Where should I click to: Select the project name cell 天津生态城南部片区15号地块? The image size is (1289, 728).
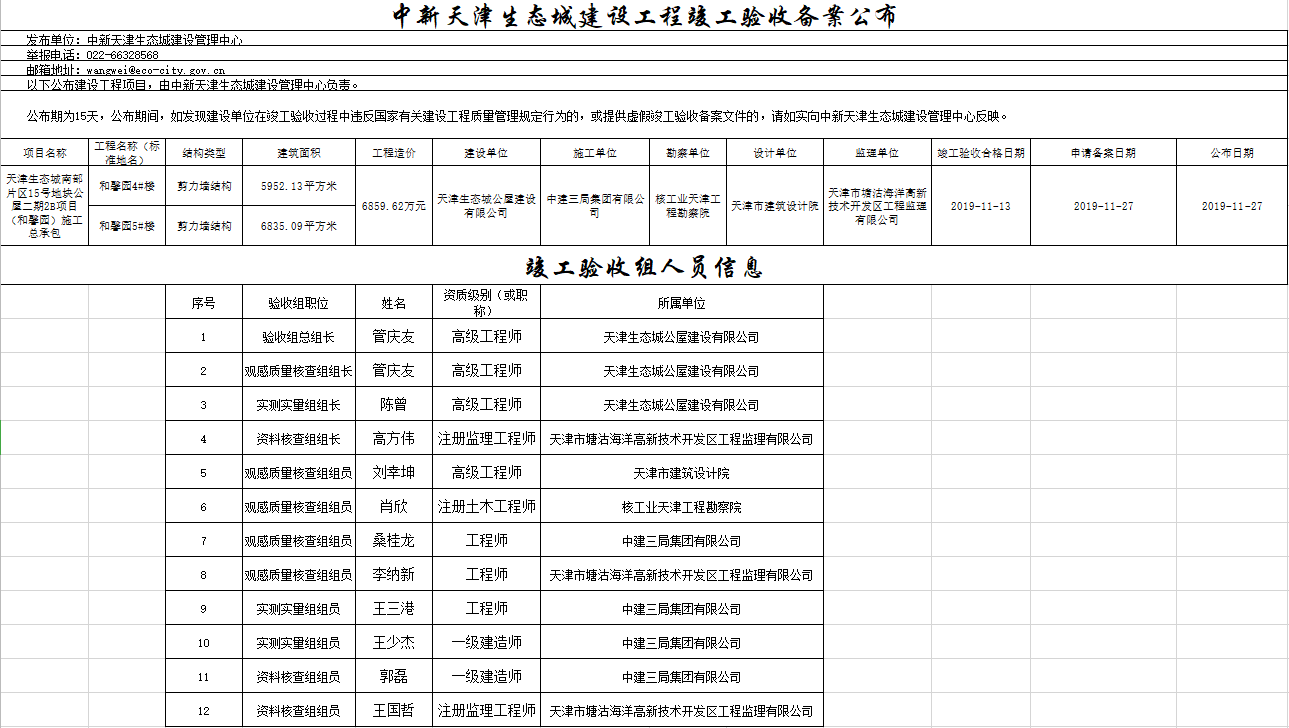[x=45, y=206]
